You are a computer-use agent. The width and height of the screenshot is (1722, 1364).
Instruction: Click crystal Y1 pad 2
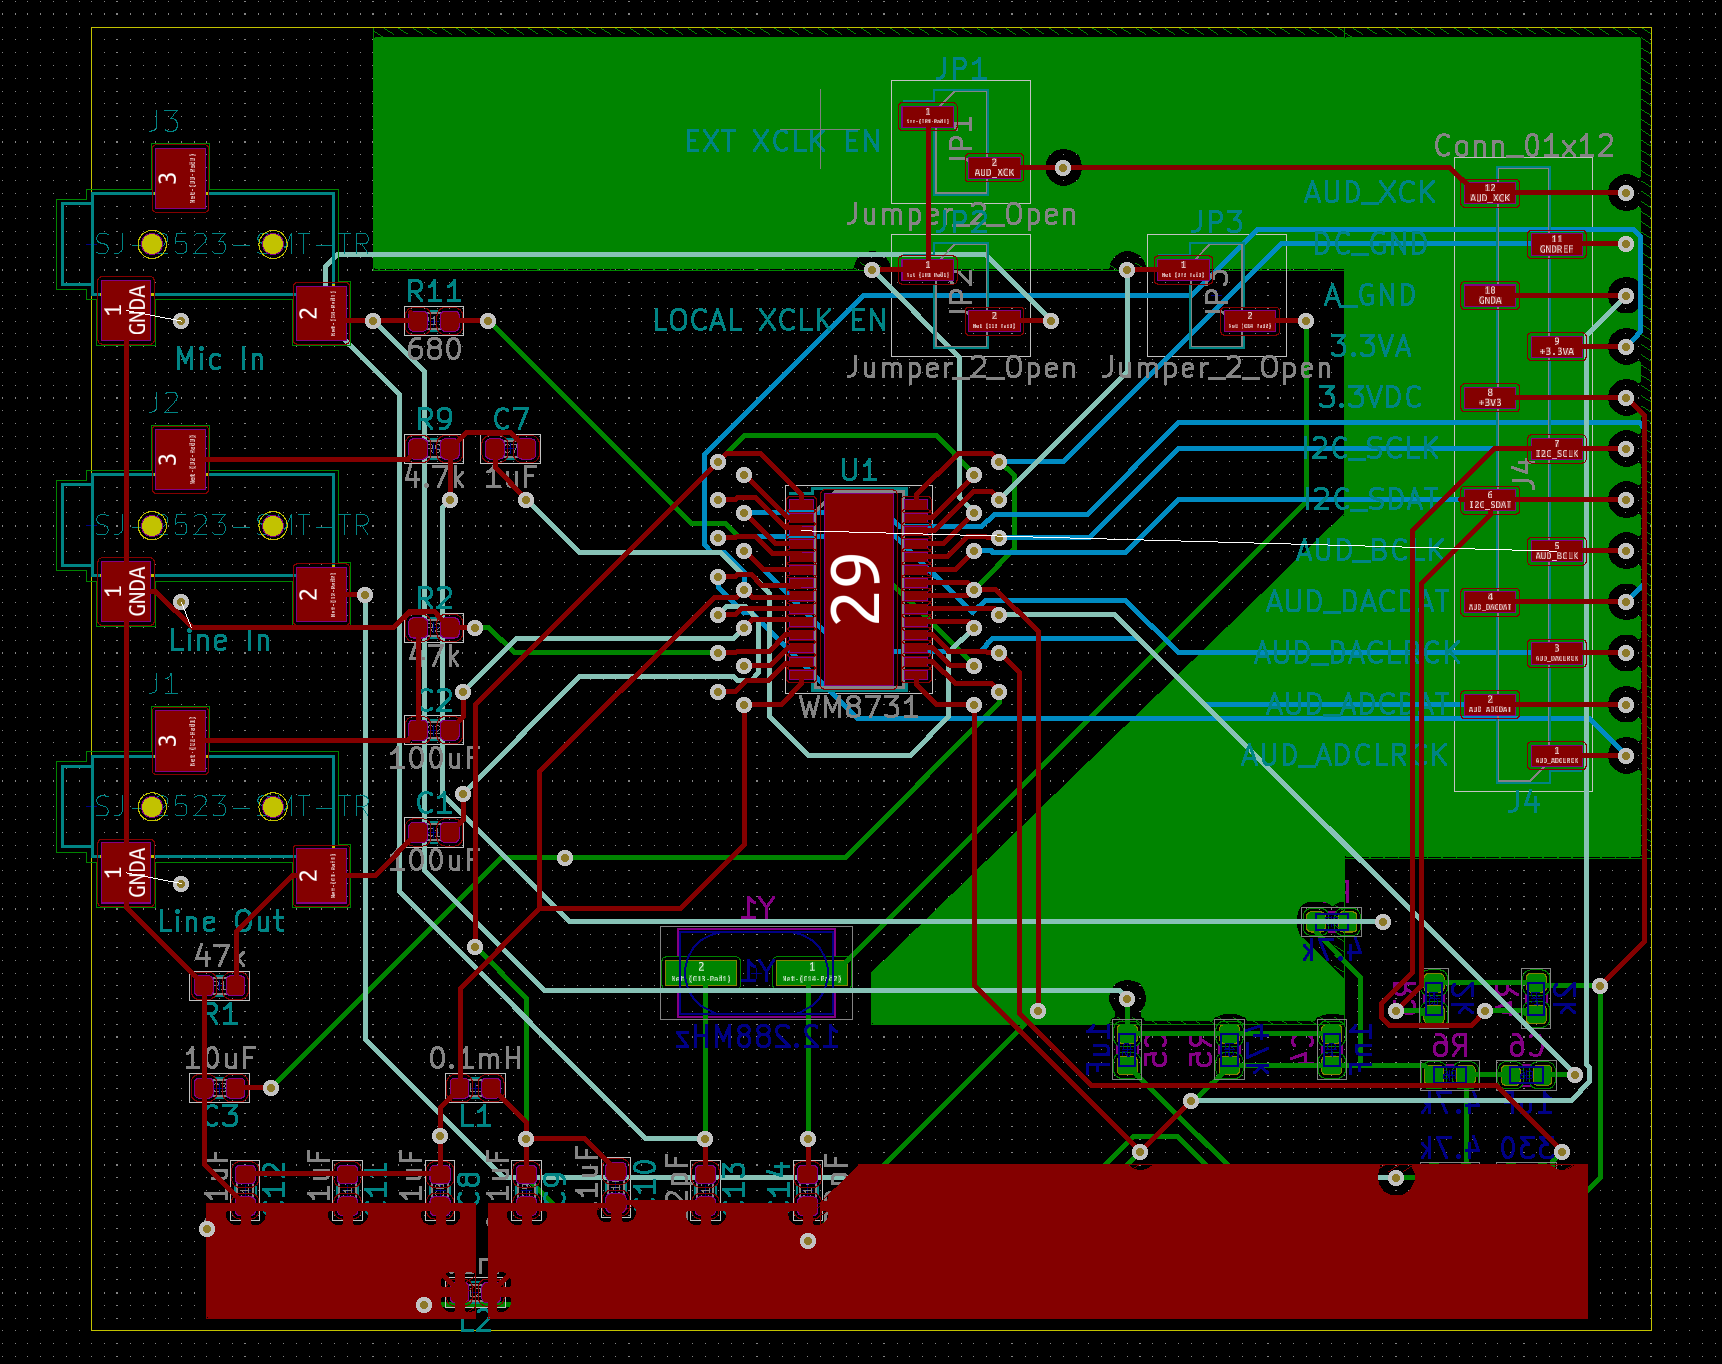click(701, 973)
